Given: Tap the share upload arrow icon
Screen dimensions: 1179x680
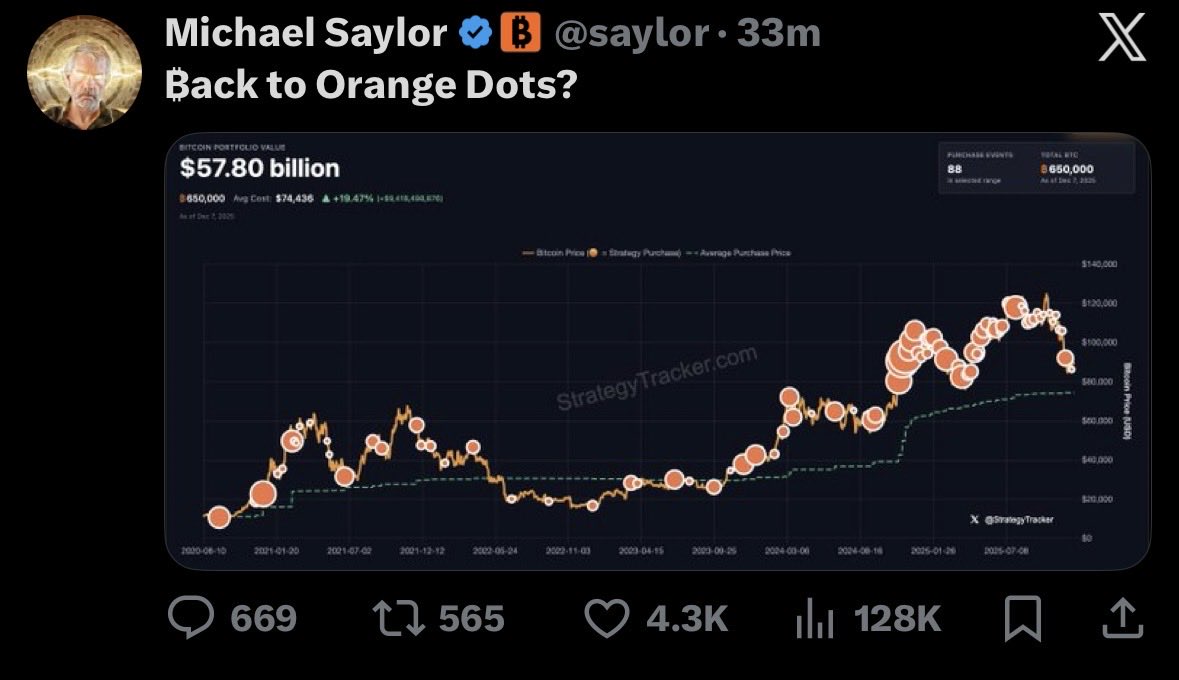Looking at the screenshot, I should pyautogui.click(x=1121, y=617).
